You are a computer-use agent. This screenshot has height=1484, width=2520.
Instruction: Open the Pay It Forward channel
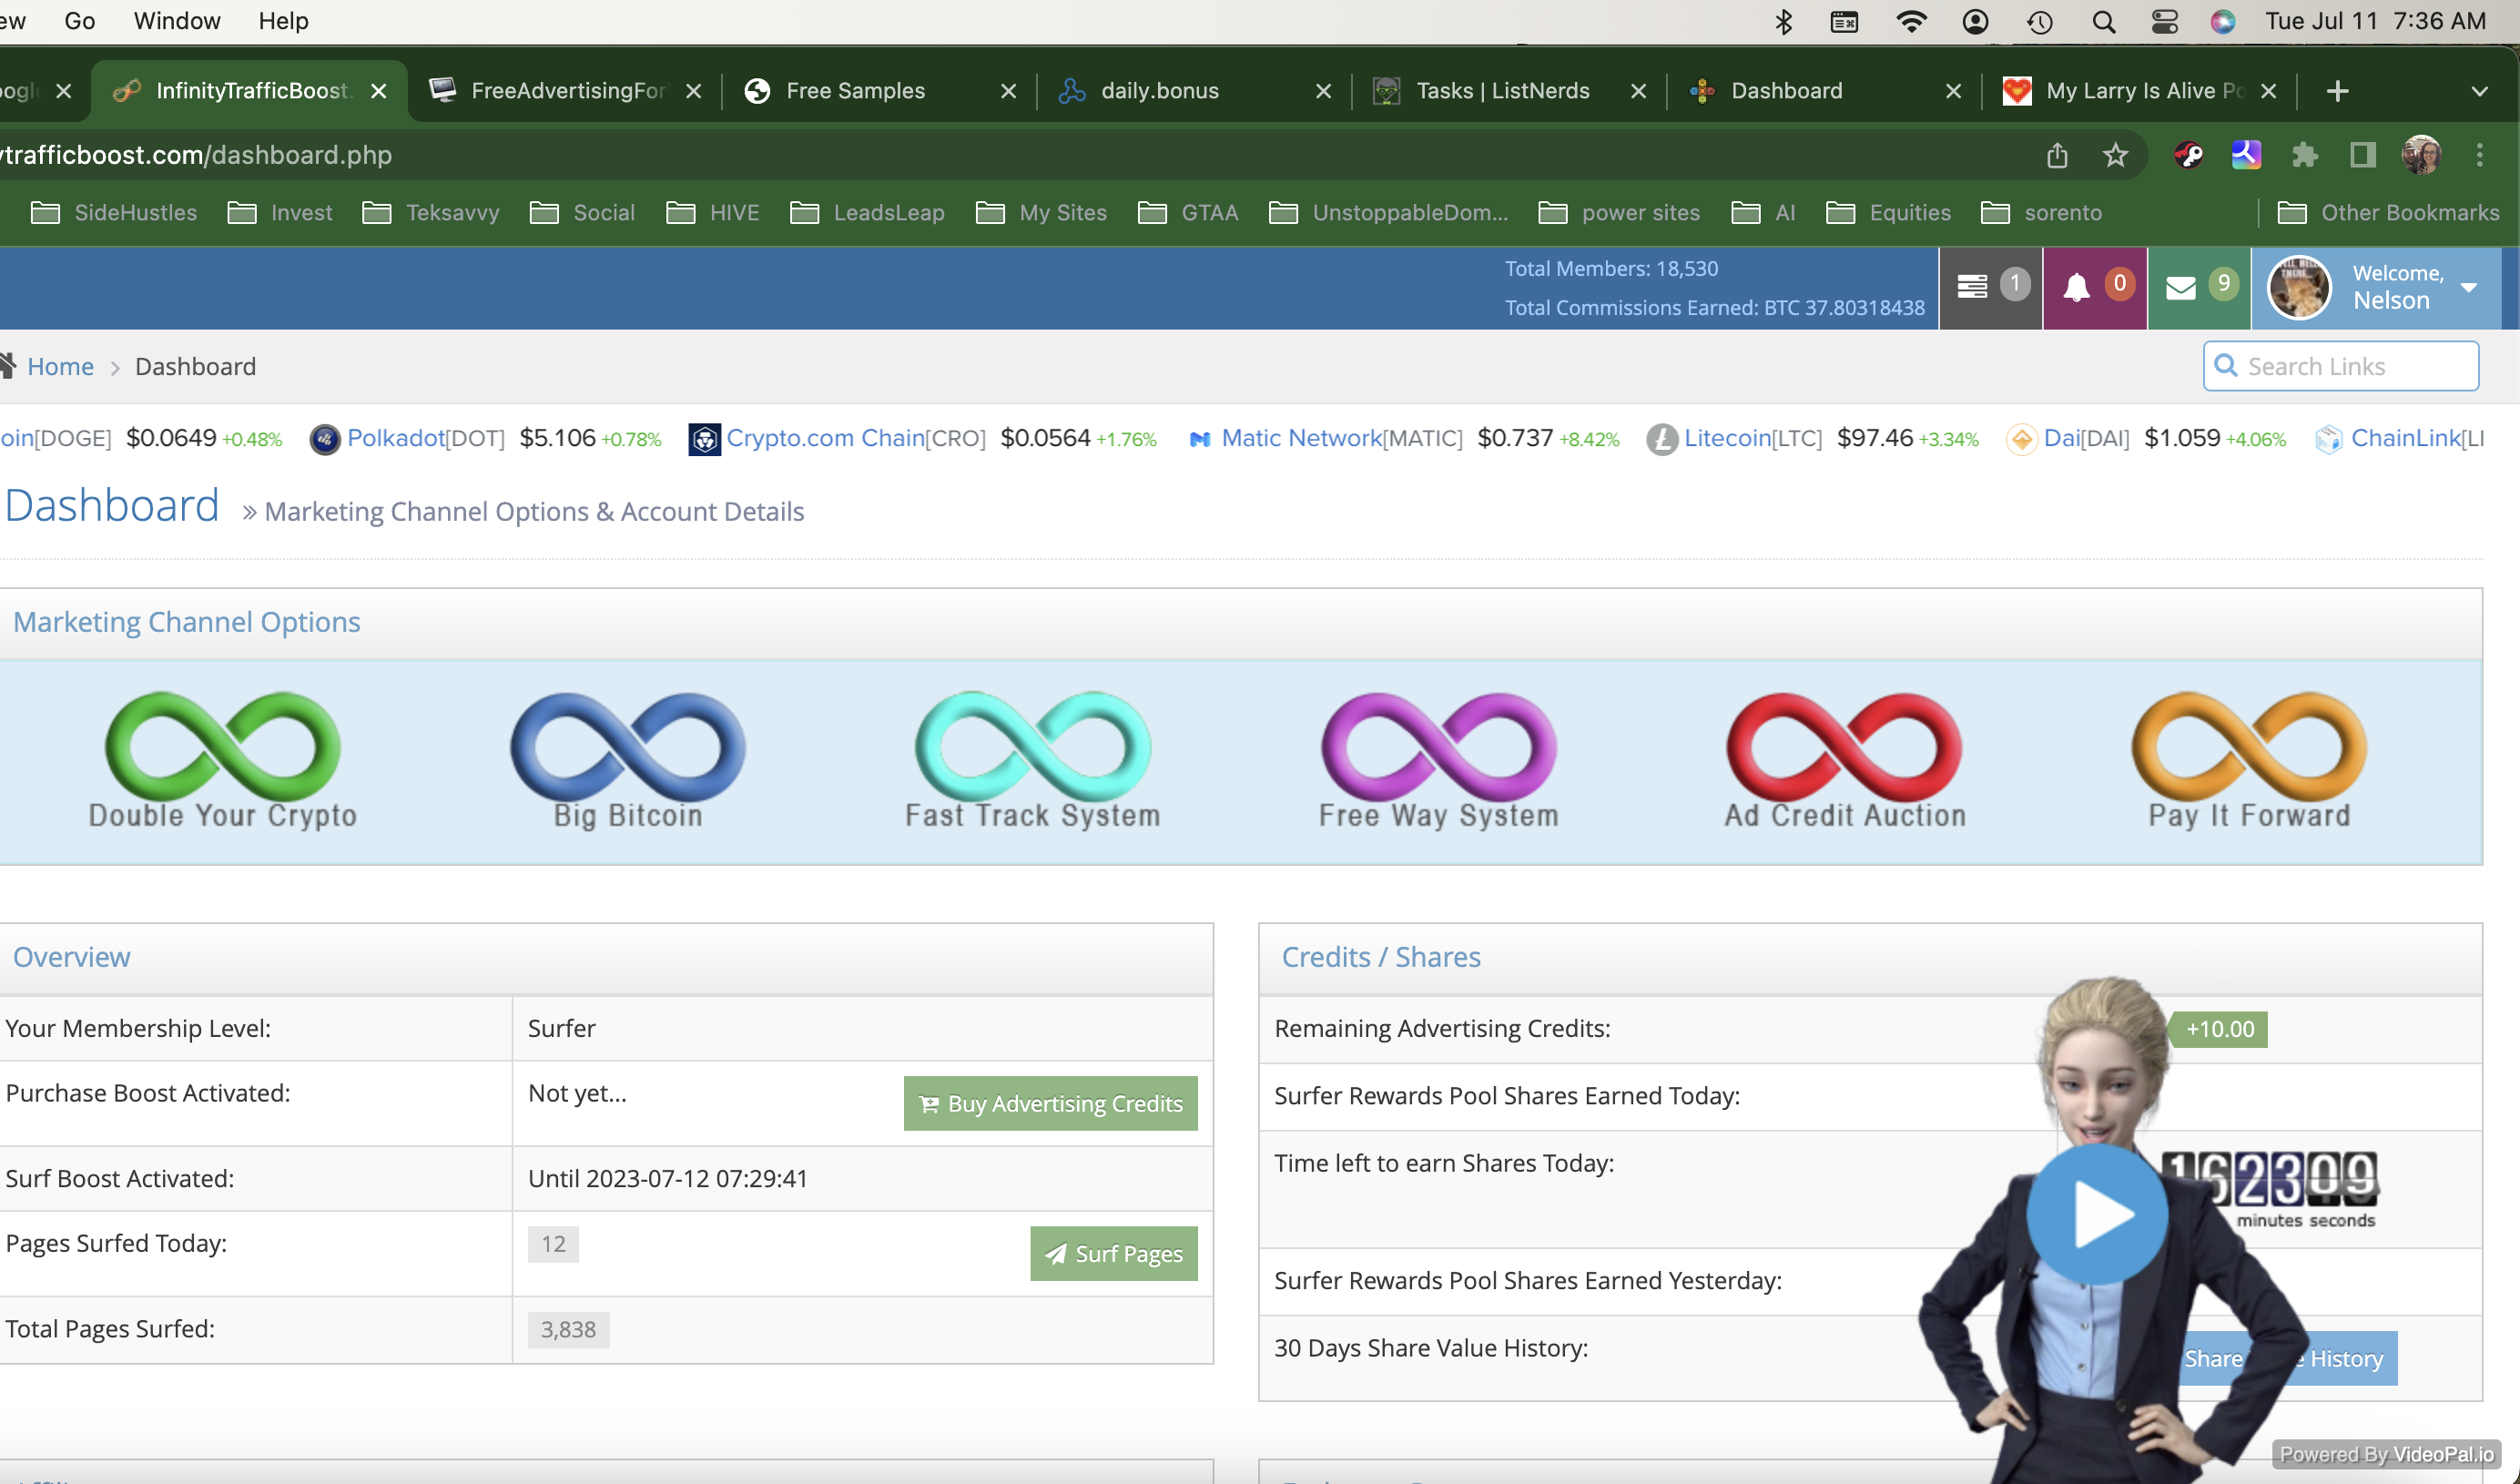coord(2250,760)
